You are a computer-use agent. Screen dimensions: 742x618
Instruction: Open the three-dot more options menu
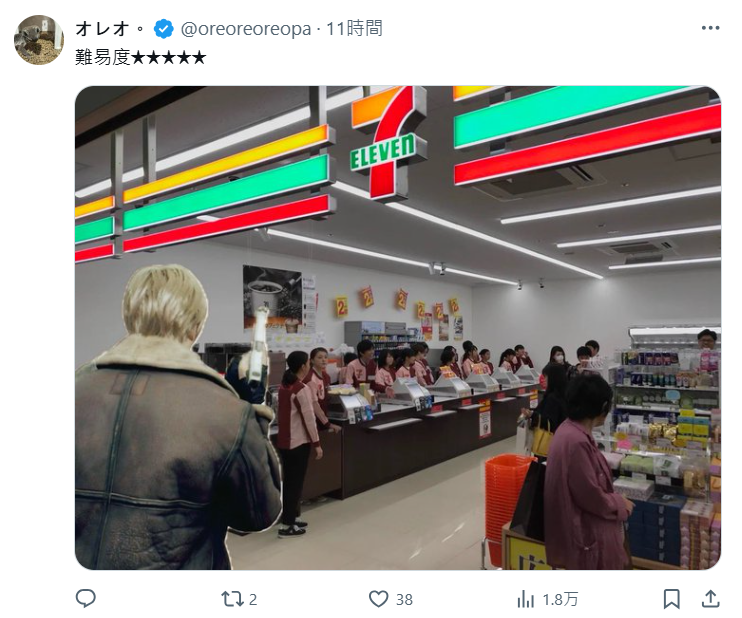pyautogui.click(x=710, y=28)
